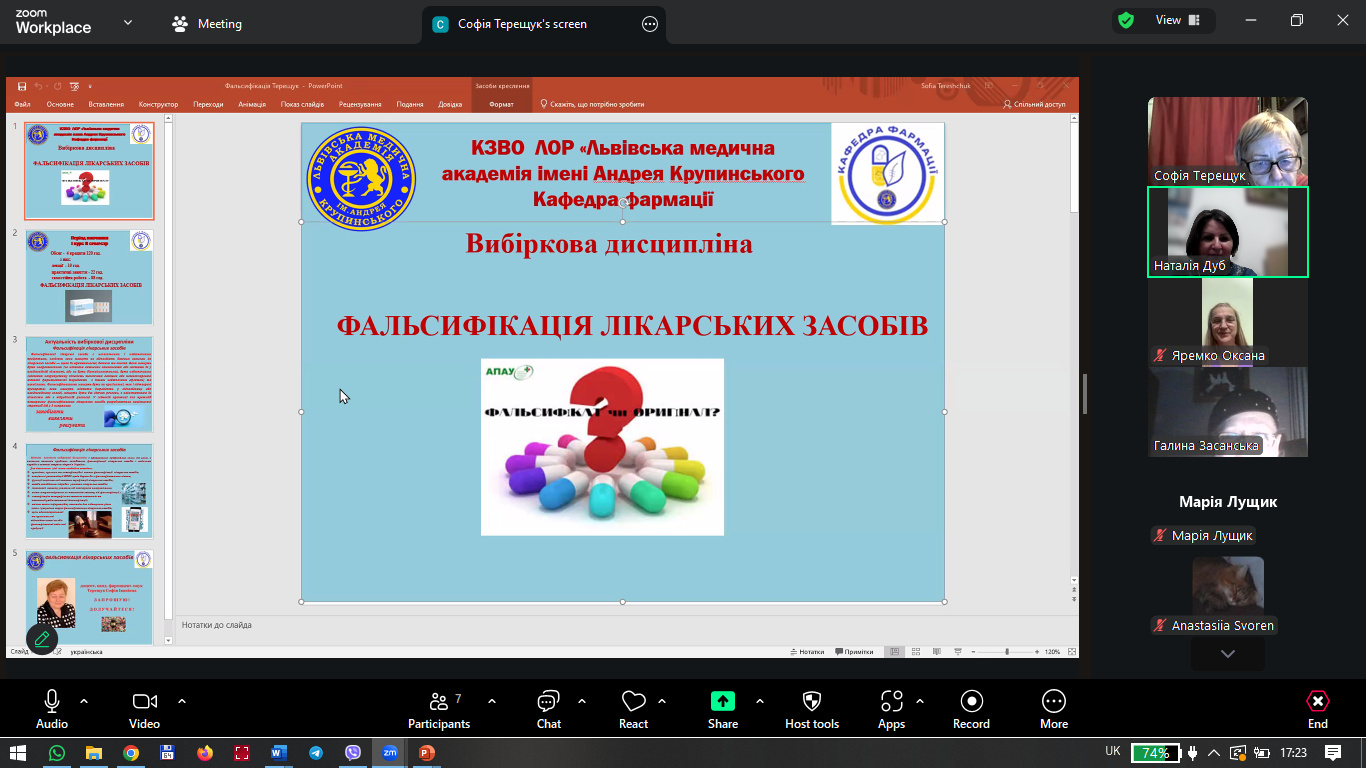Open the Zoom Workplace dropdown chevron

pyautogui.click(x=128, y=23)
